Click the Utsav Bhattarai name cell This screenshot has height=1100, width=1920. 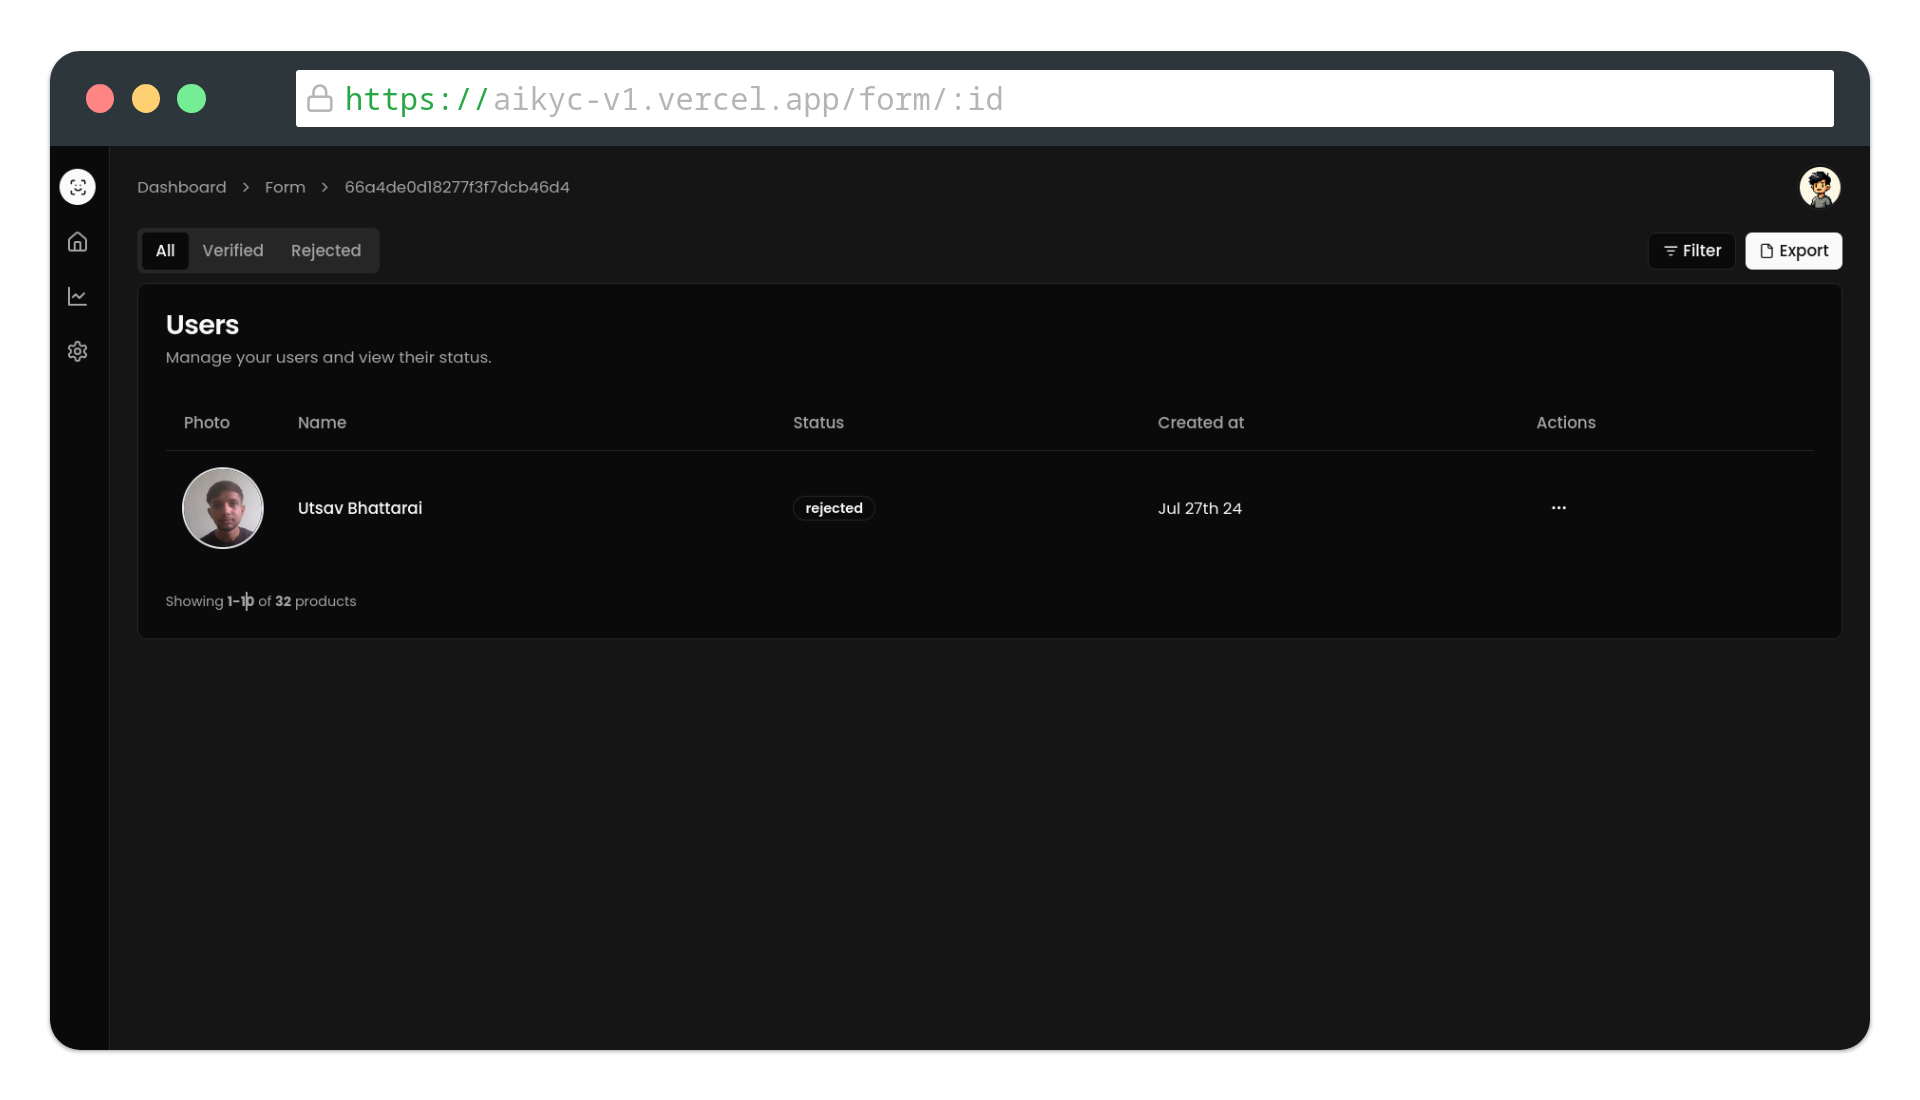pos(360,508)
